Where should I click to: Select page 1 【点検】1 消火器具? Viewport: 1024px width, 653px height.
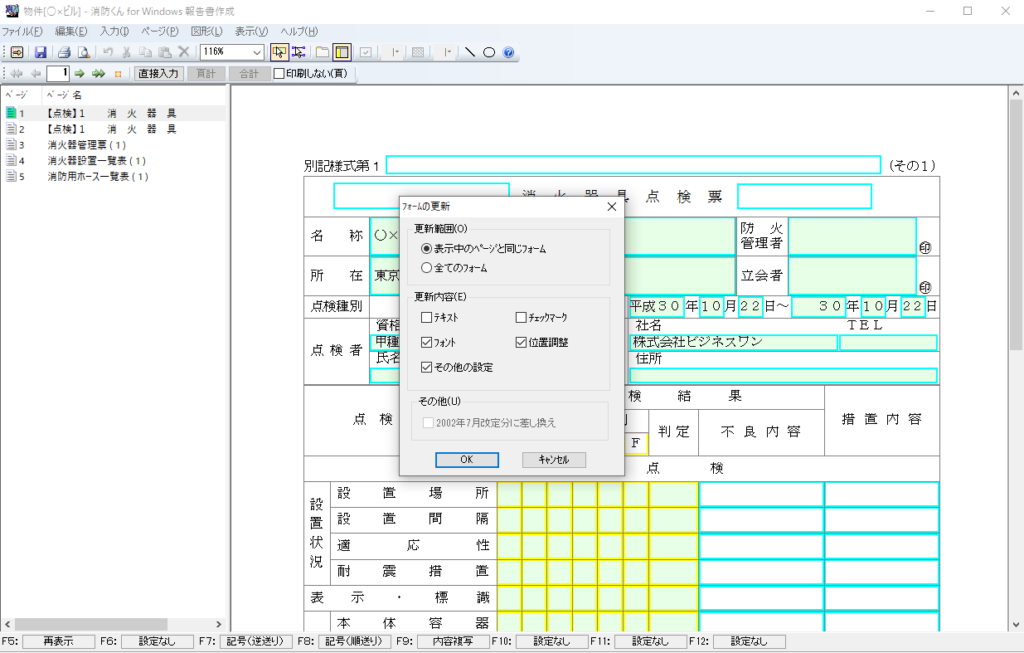pyautogui.click(x=114, y=113)
